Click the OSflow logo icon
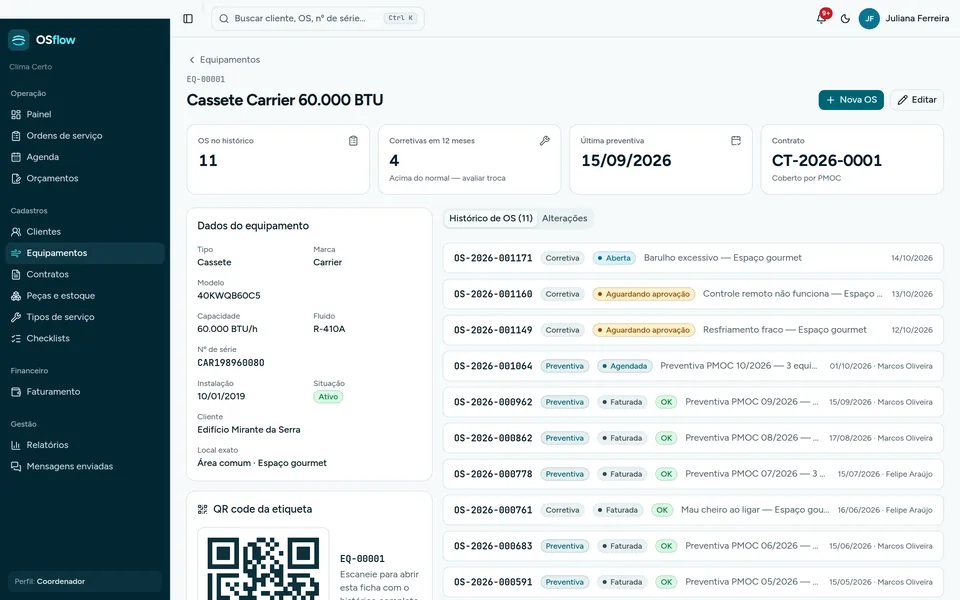 point(18,40)
